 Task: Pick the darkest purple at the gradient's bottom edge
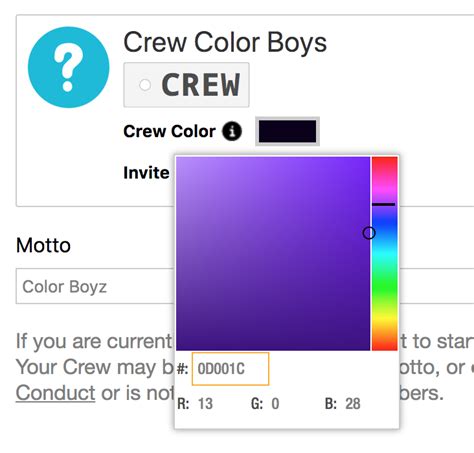click(x=273, y=347)
